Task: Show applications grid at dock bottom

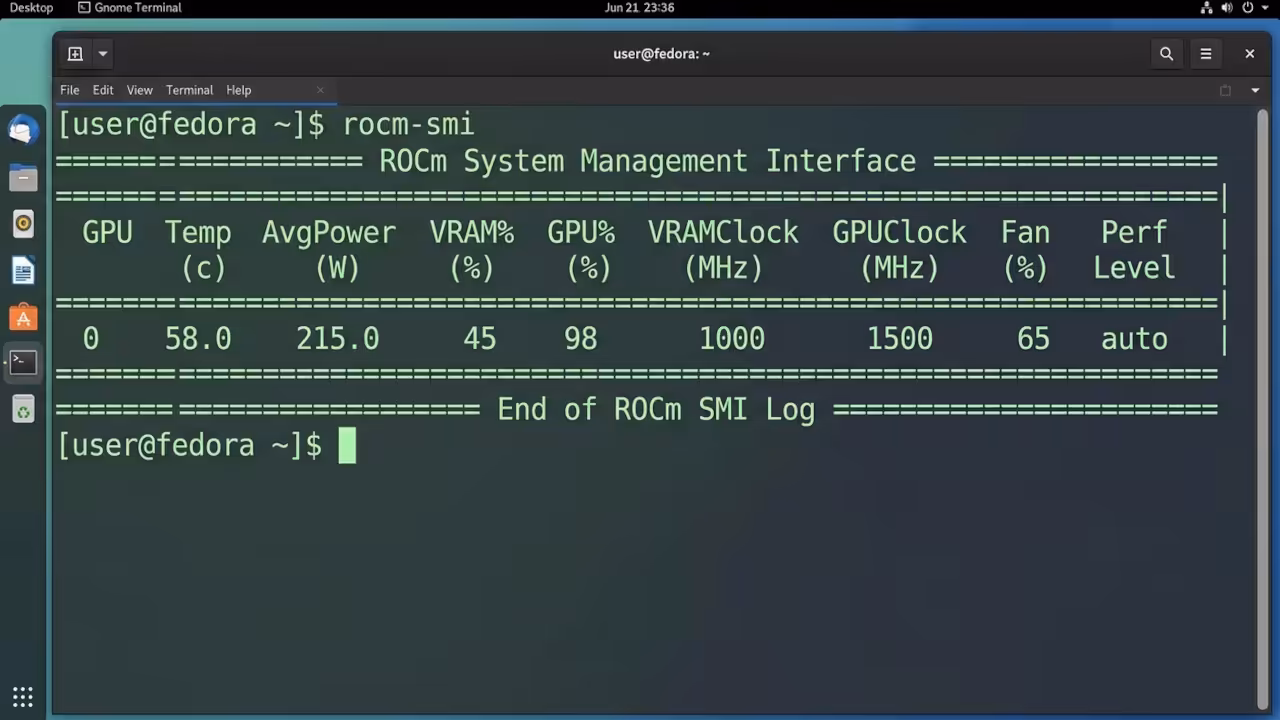Action: (x=23, y=696)
